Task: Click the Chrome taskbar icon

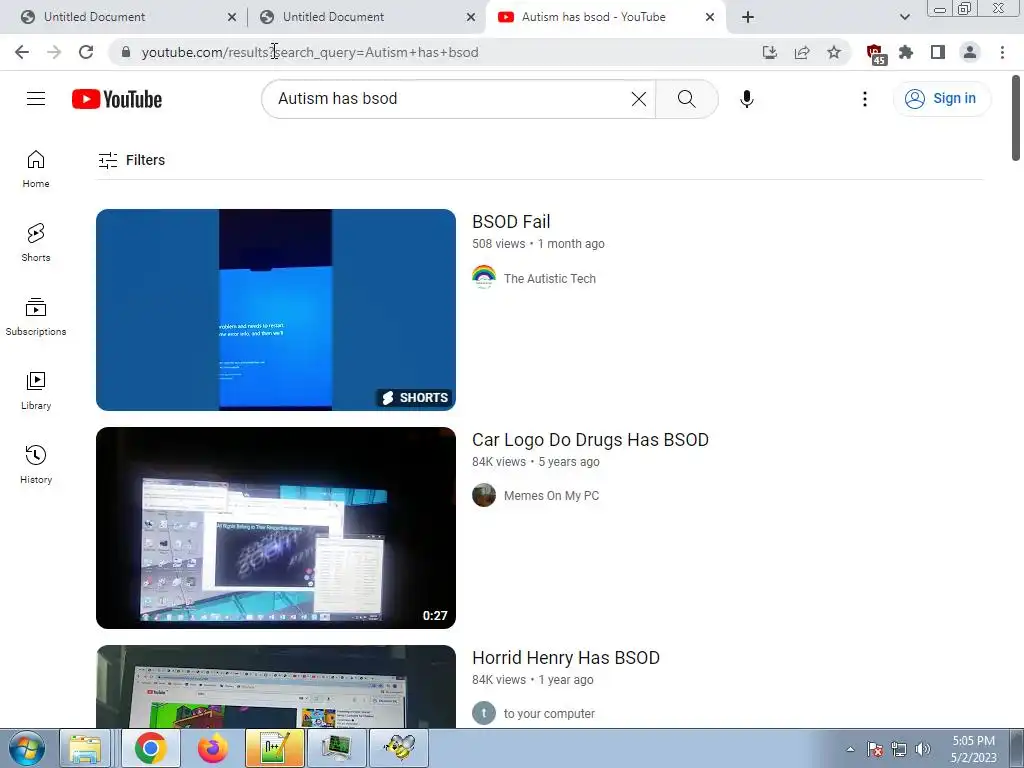Action: tap(151, 748)
